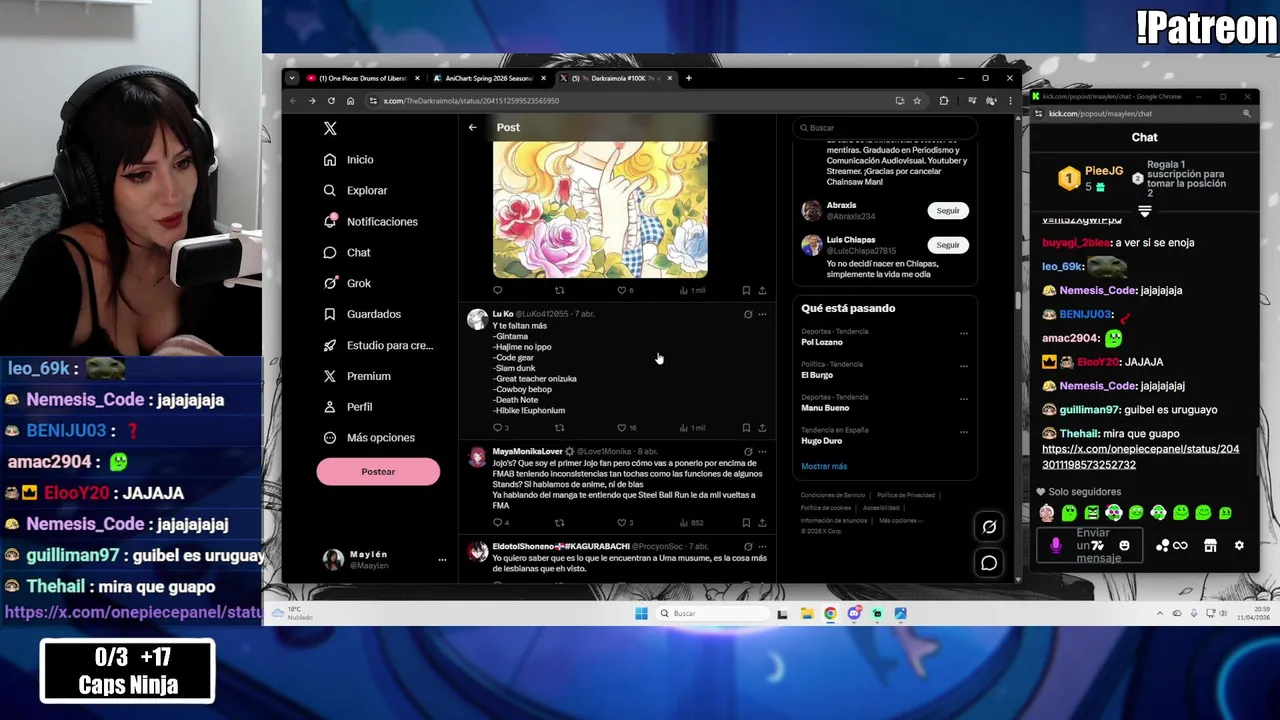Open Perfil in X sidebar

click(348, 407)
